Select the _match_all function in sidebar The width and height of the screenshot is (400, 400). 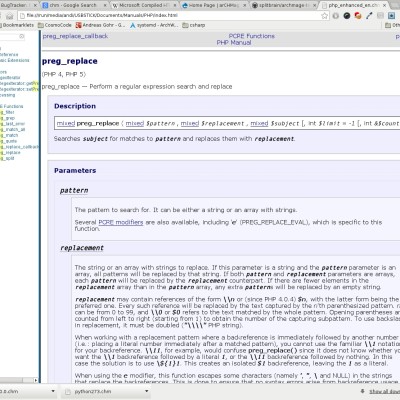click(x=13, y=129)
